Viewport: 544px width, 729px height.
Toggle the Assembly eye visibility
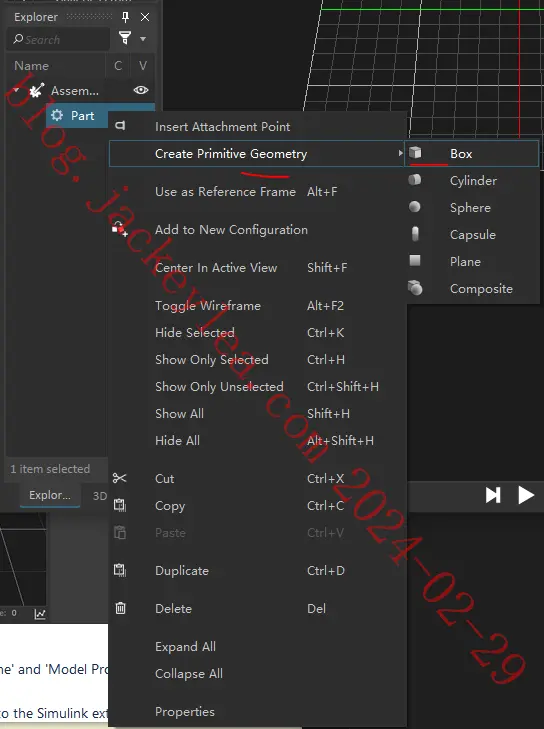pos(141,90)
